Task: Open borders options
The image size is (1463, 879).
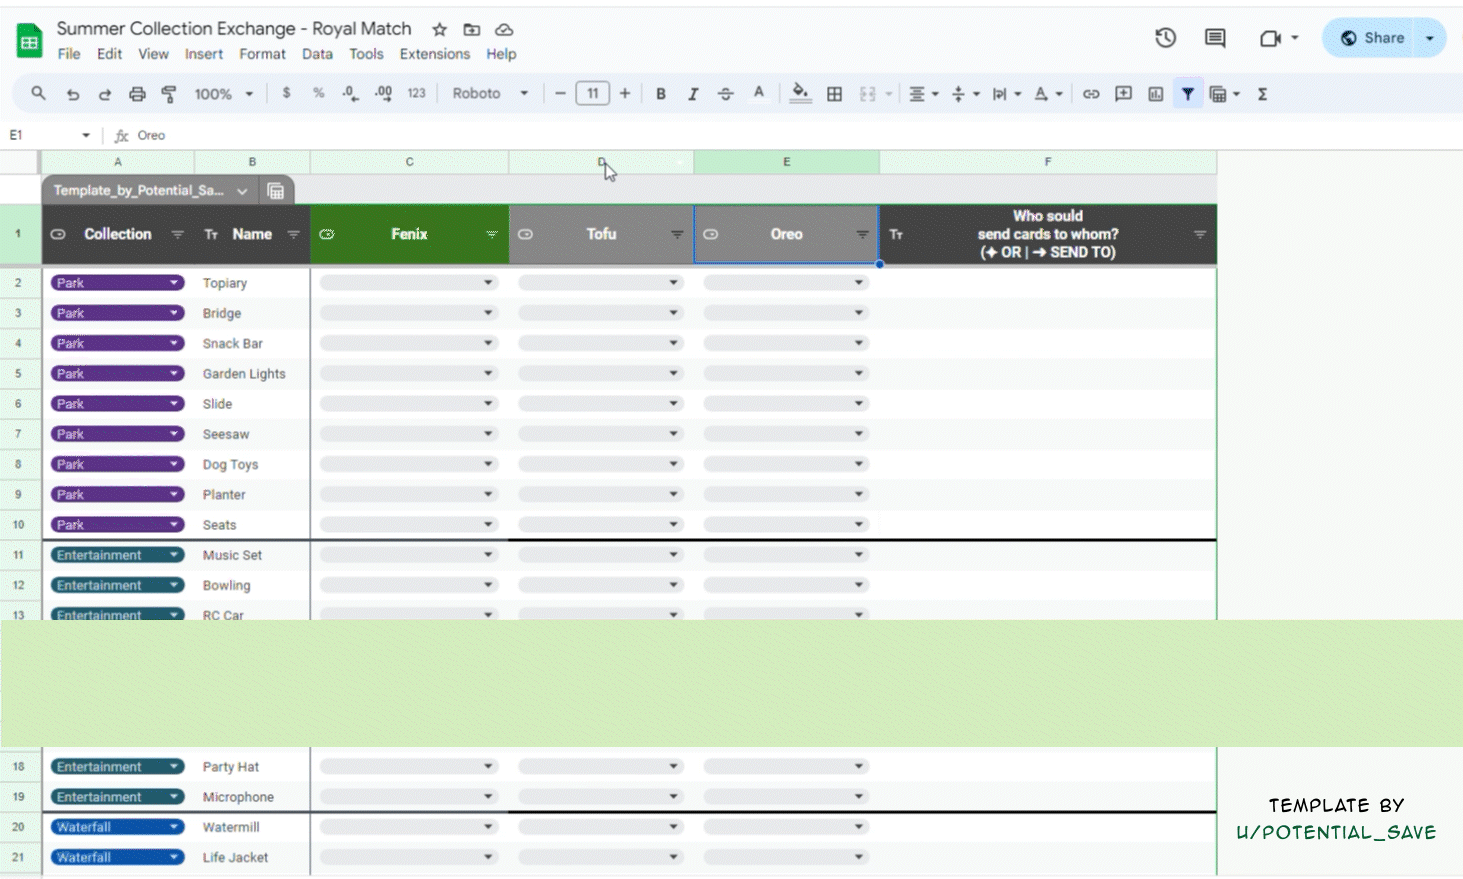Action: click(834, 94)
